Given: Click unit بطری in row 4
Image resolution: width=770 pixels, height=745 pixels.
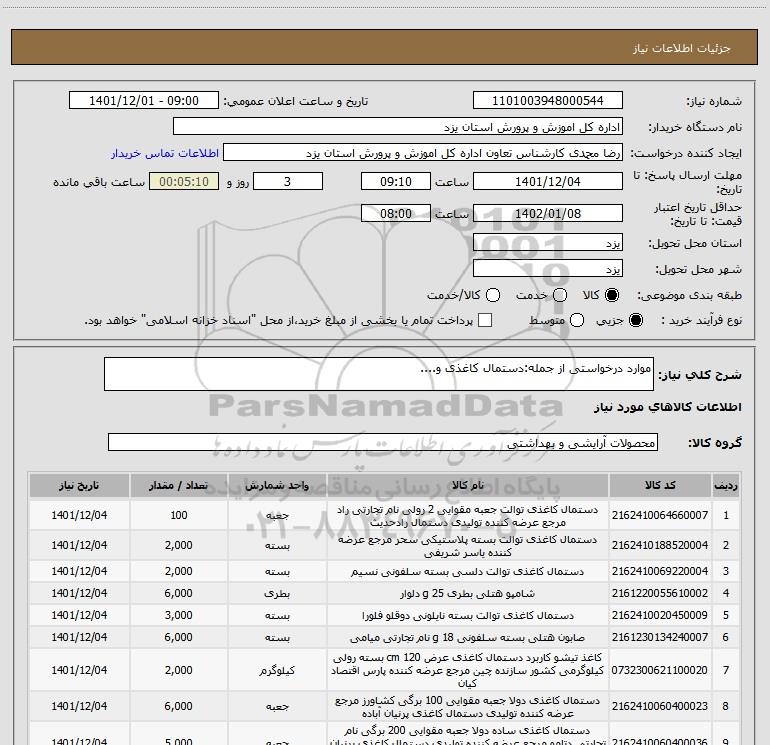Looking at the screenshot, I should coord(277,593).
